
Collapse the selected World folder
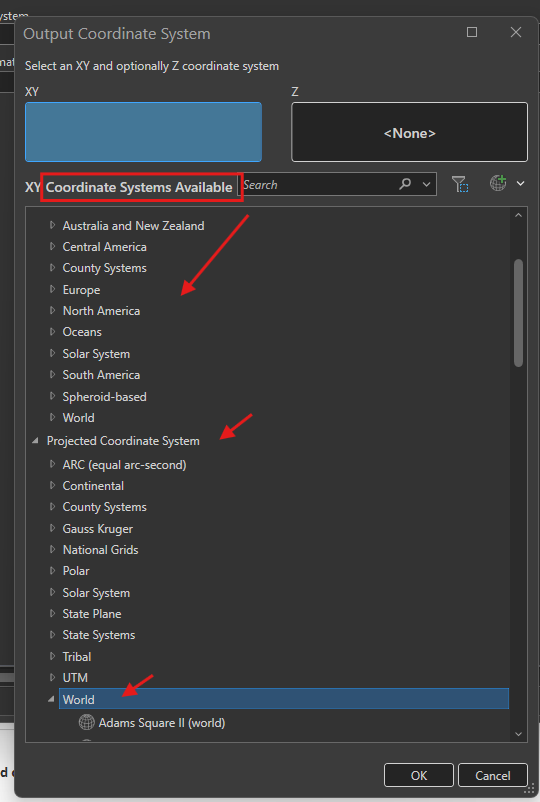[51, 699]
